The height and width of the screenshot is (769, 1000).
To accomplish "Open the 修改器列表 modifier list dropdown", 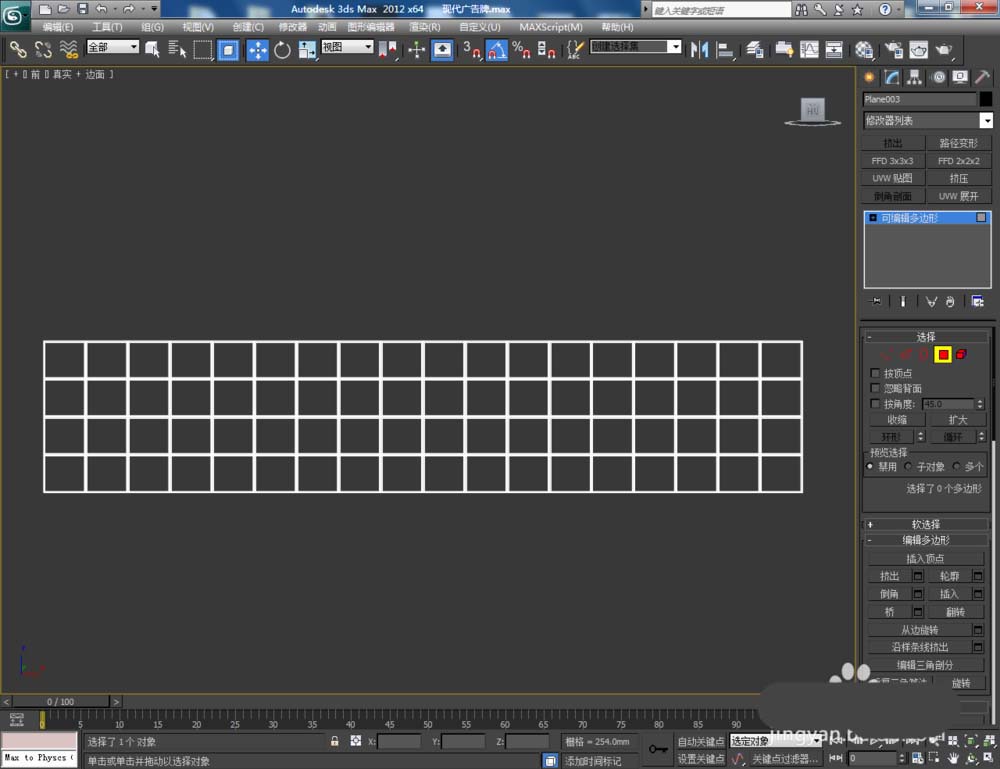I will 928,121.
